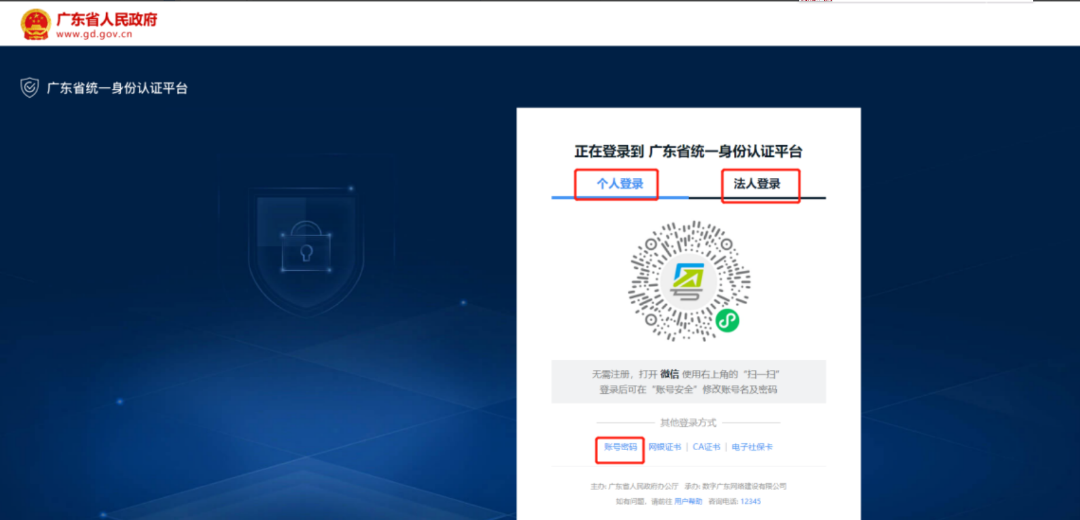This screenshot has height=520, width=1080.
Task: Open the 用户帮助 help link
Action: click(688, 501)
